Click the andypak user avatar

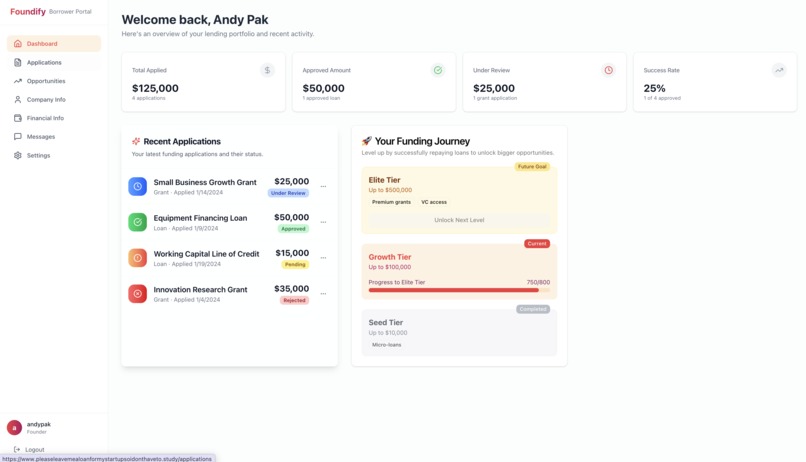click(14, 427)
